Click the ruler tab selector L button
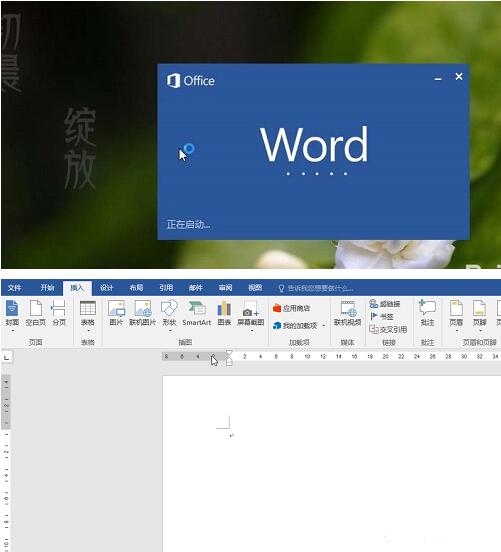This screenshot has width=501, height=552. tap(6, 358)
